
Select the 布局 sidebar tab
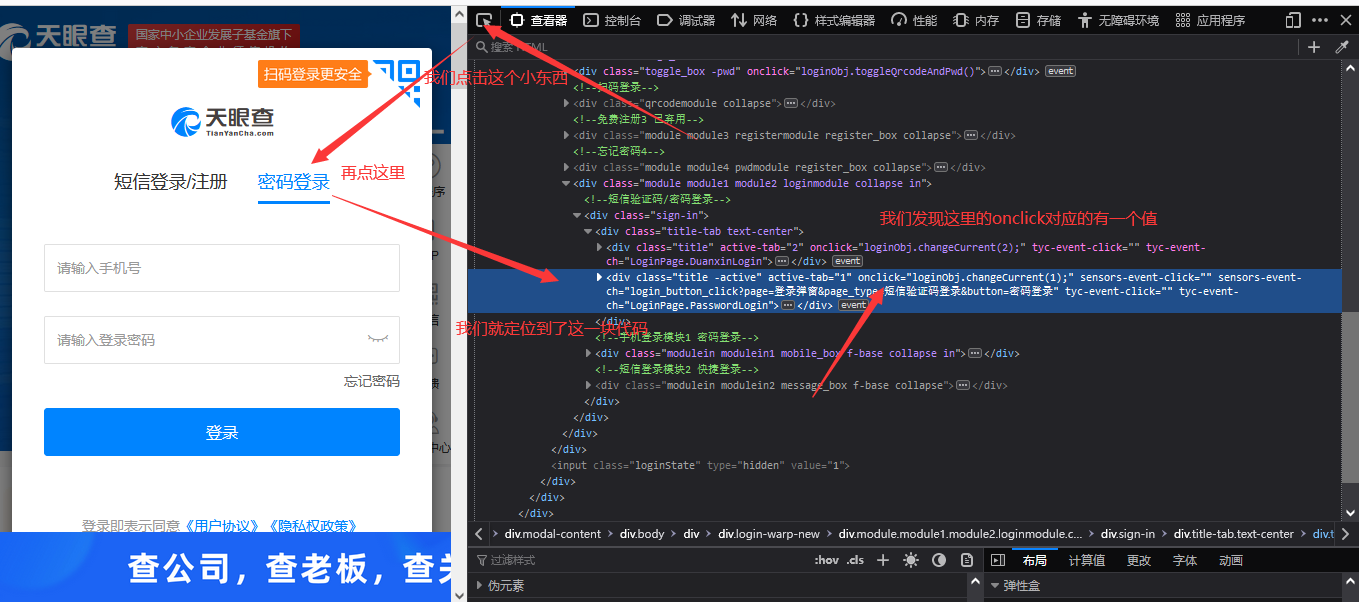tap(1034, 560)
